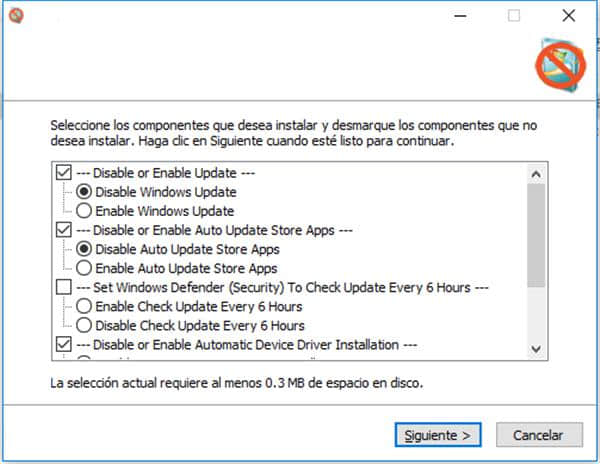Uncheck the Disable or Enable Update checkbox
The width and height of the screenshot is (600, 464).
pyautogui.click(x=65, y=173)
